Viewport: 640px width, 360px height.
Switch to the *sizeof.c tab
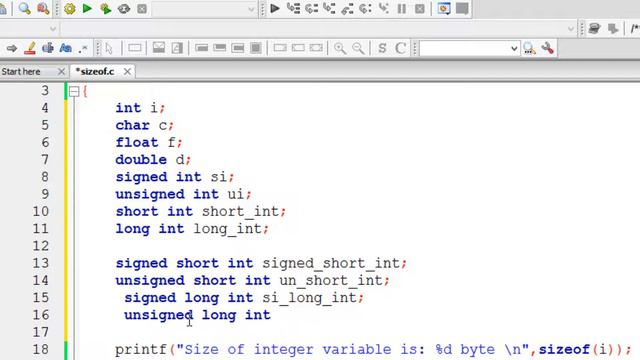[x=95, y=71]
